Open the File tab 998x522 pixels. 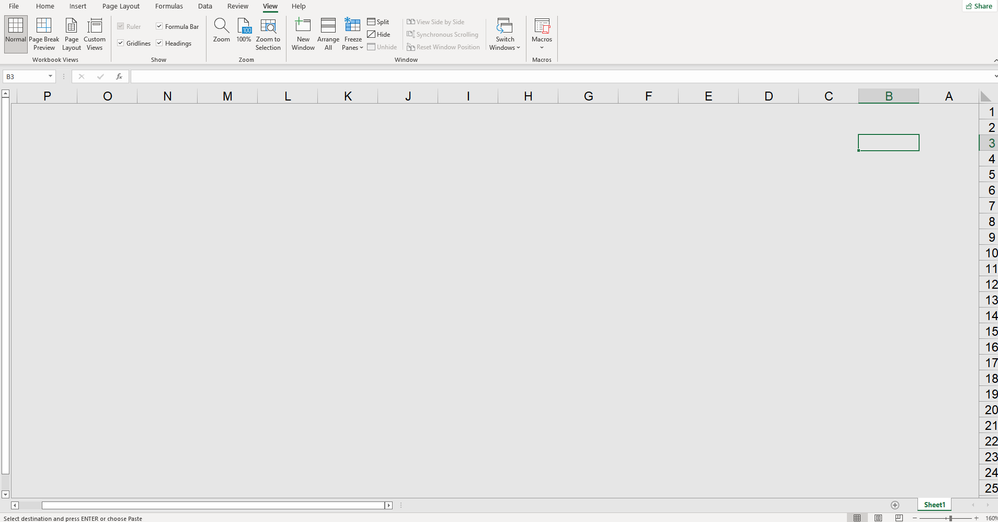point(13,6)
